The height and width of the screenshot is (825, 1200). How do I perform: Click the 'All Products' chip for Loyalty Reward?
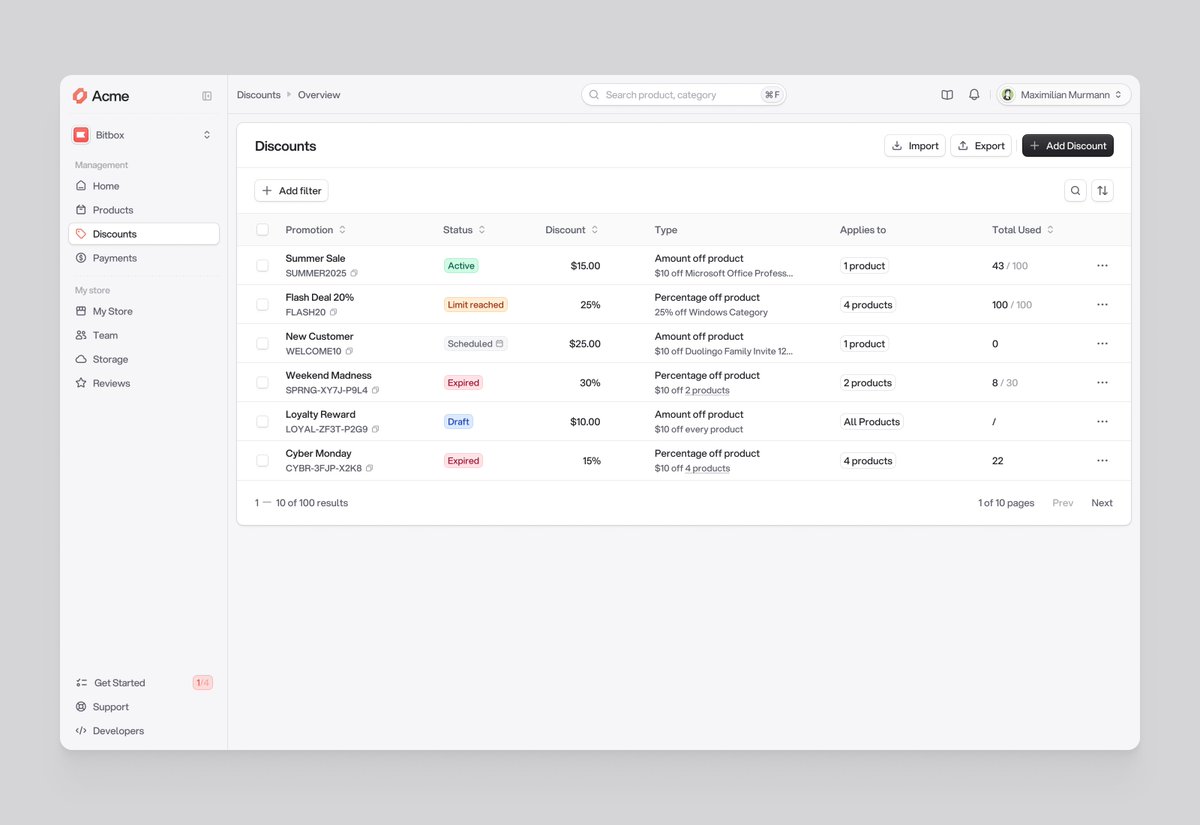click(x=872, y=422)
